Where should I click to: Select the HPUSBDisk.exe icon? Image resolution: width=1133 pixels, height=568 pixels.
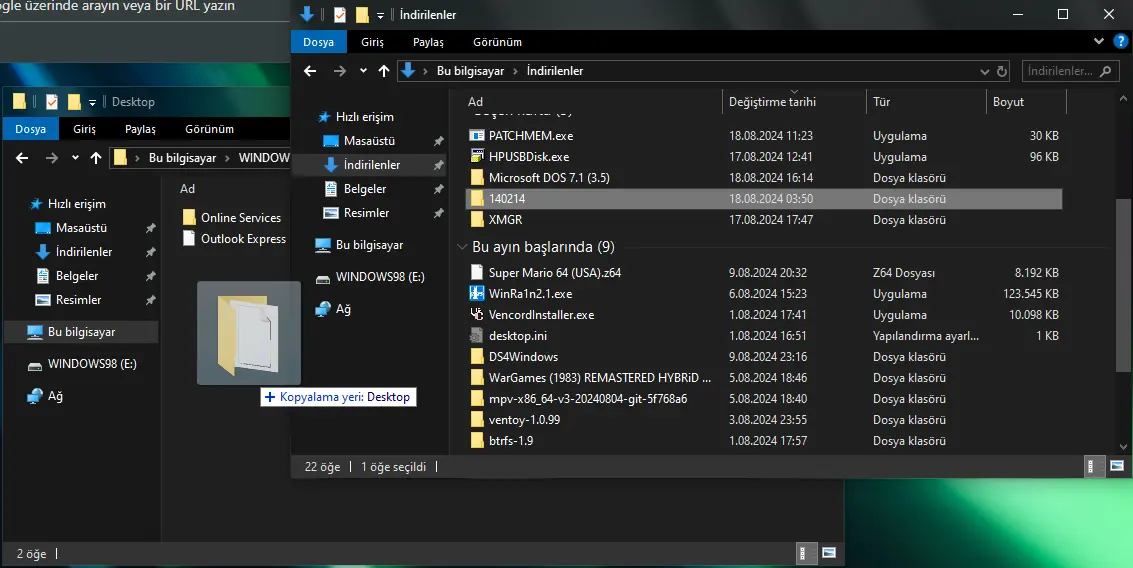(x=477, y=156)
